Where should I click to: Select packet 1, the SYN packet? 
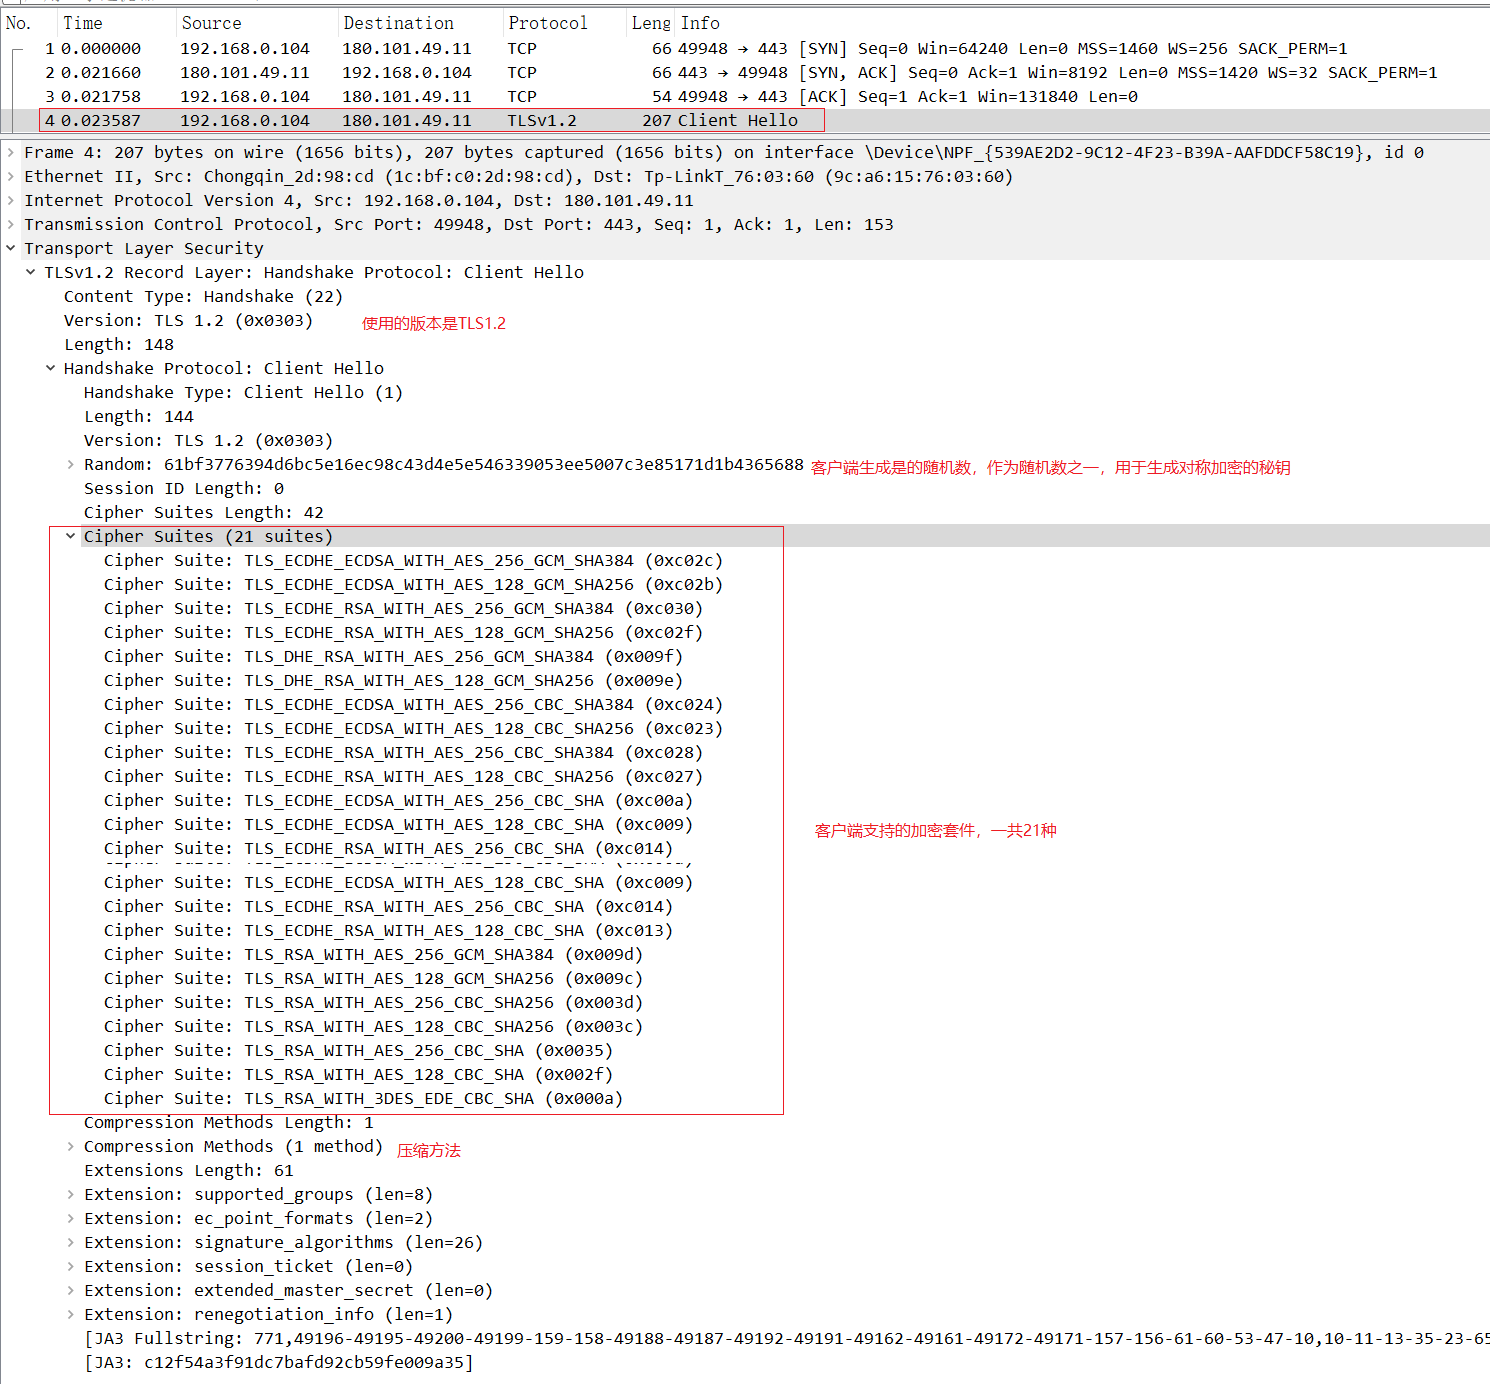pos(745,49)
